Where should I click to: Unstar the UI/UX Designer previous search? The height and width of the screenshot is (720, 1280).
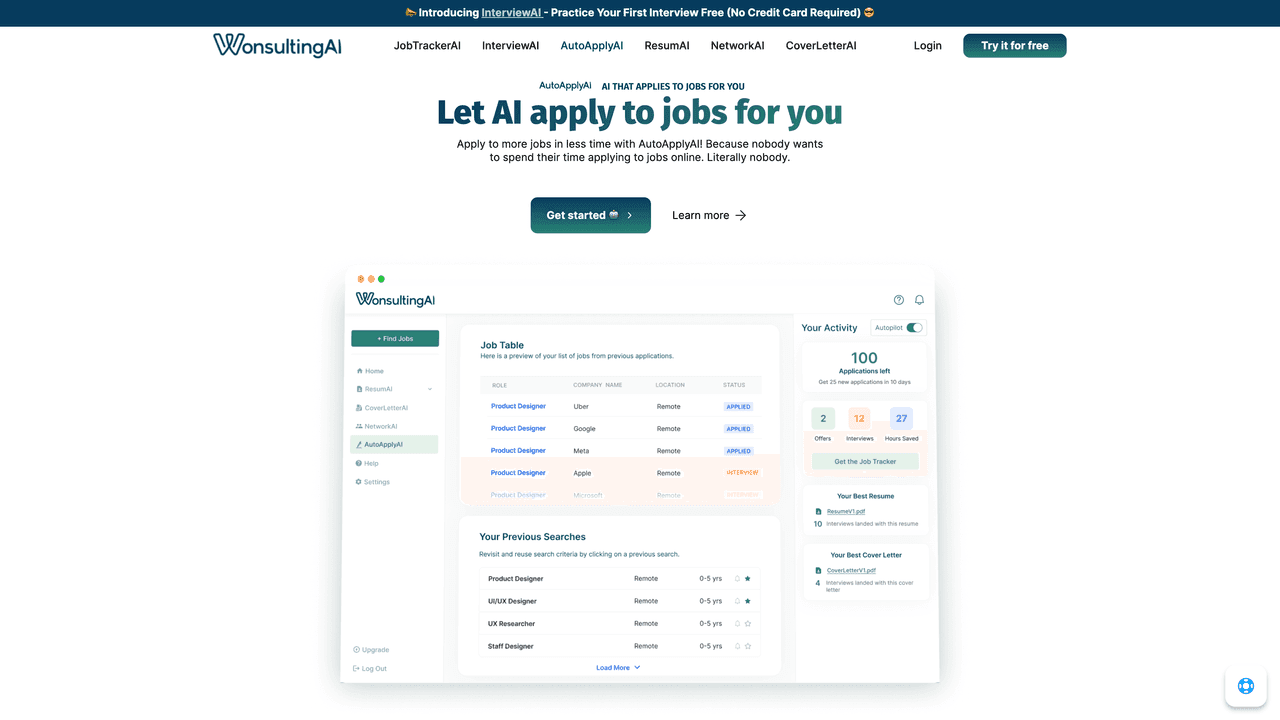[748, 601]
